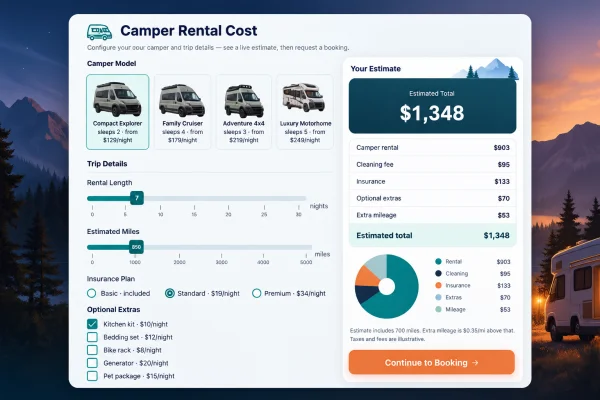Click the light blue Extras legend dot
Viewport: 600px width, 400px height.
point(439,297)
